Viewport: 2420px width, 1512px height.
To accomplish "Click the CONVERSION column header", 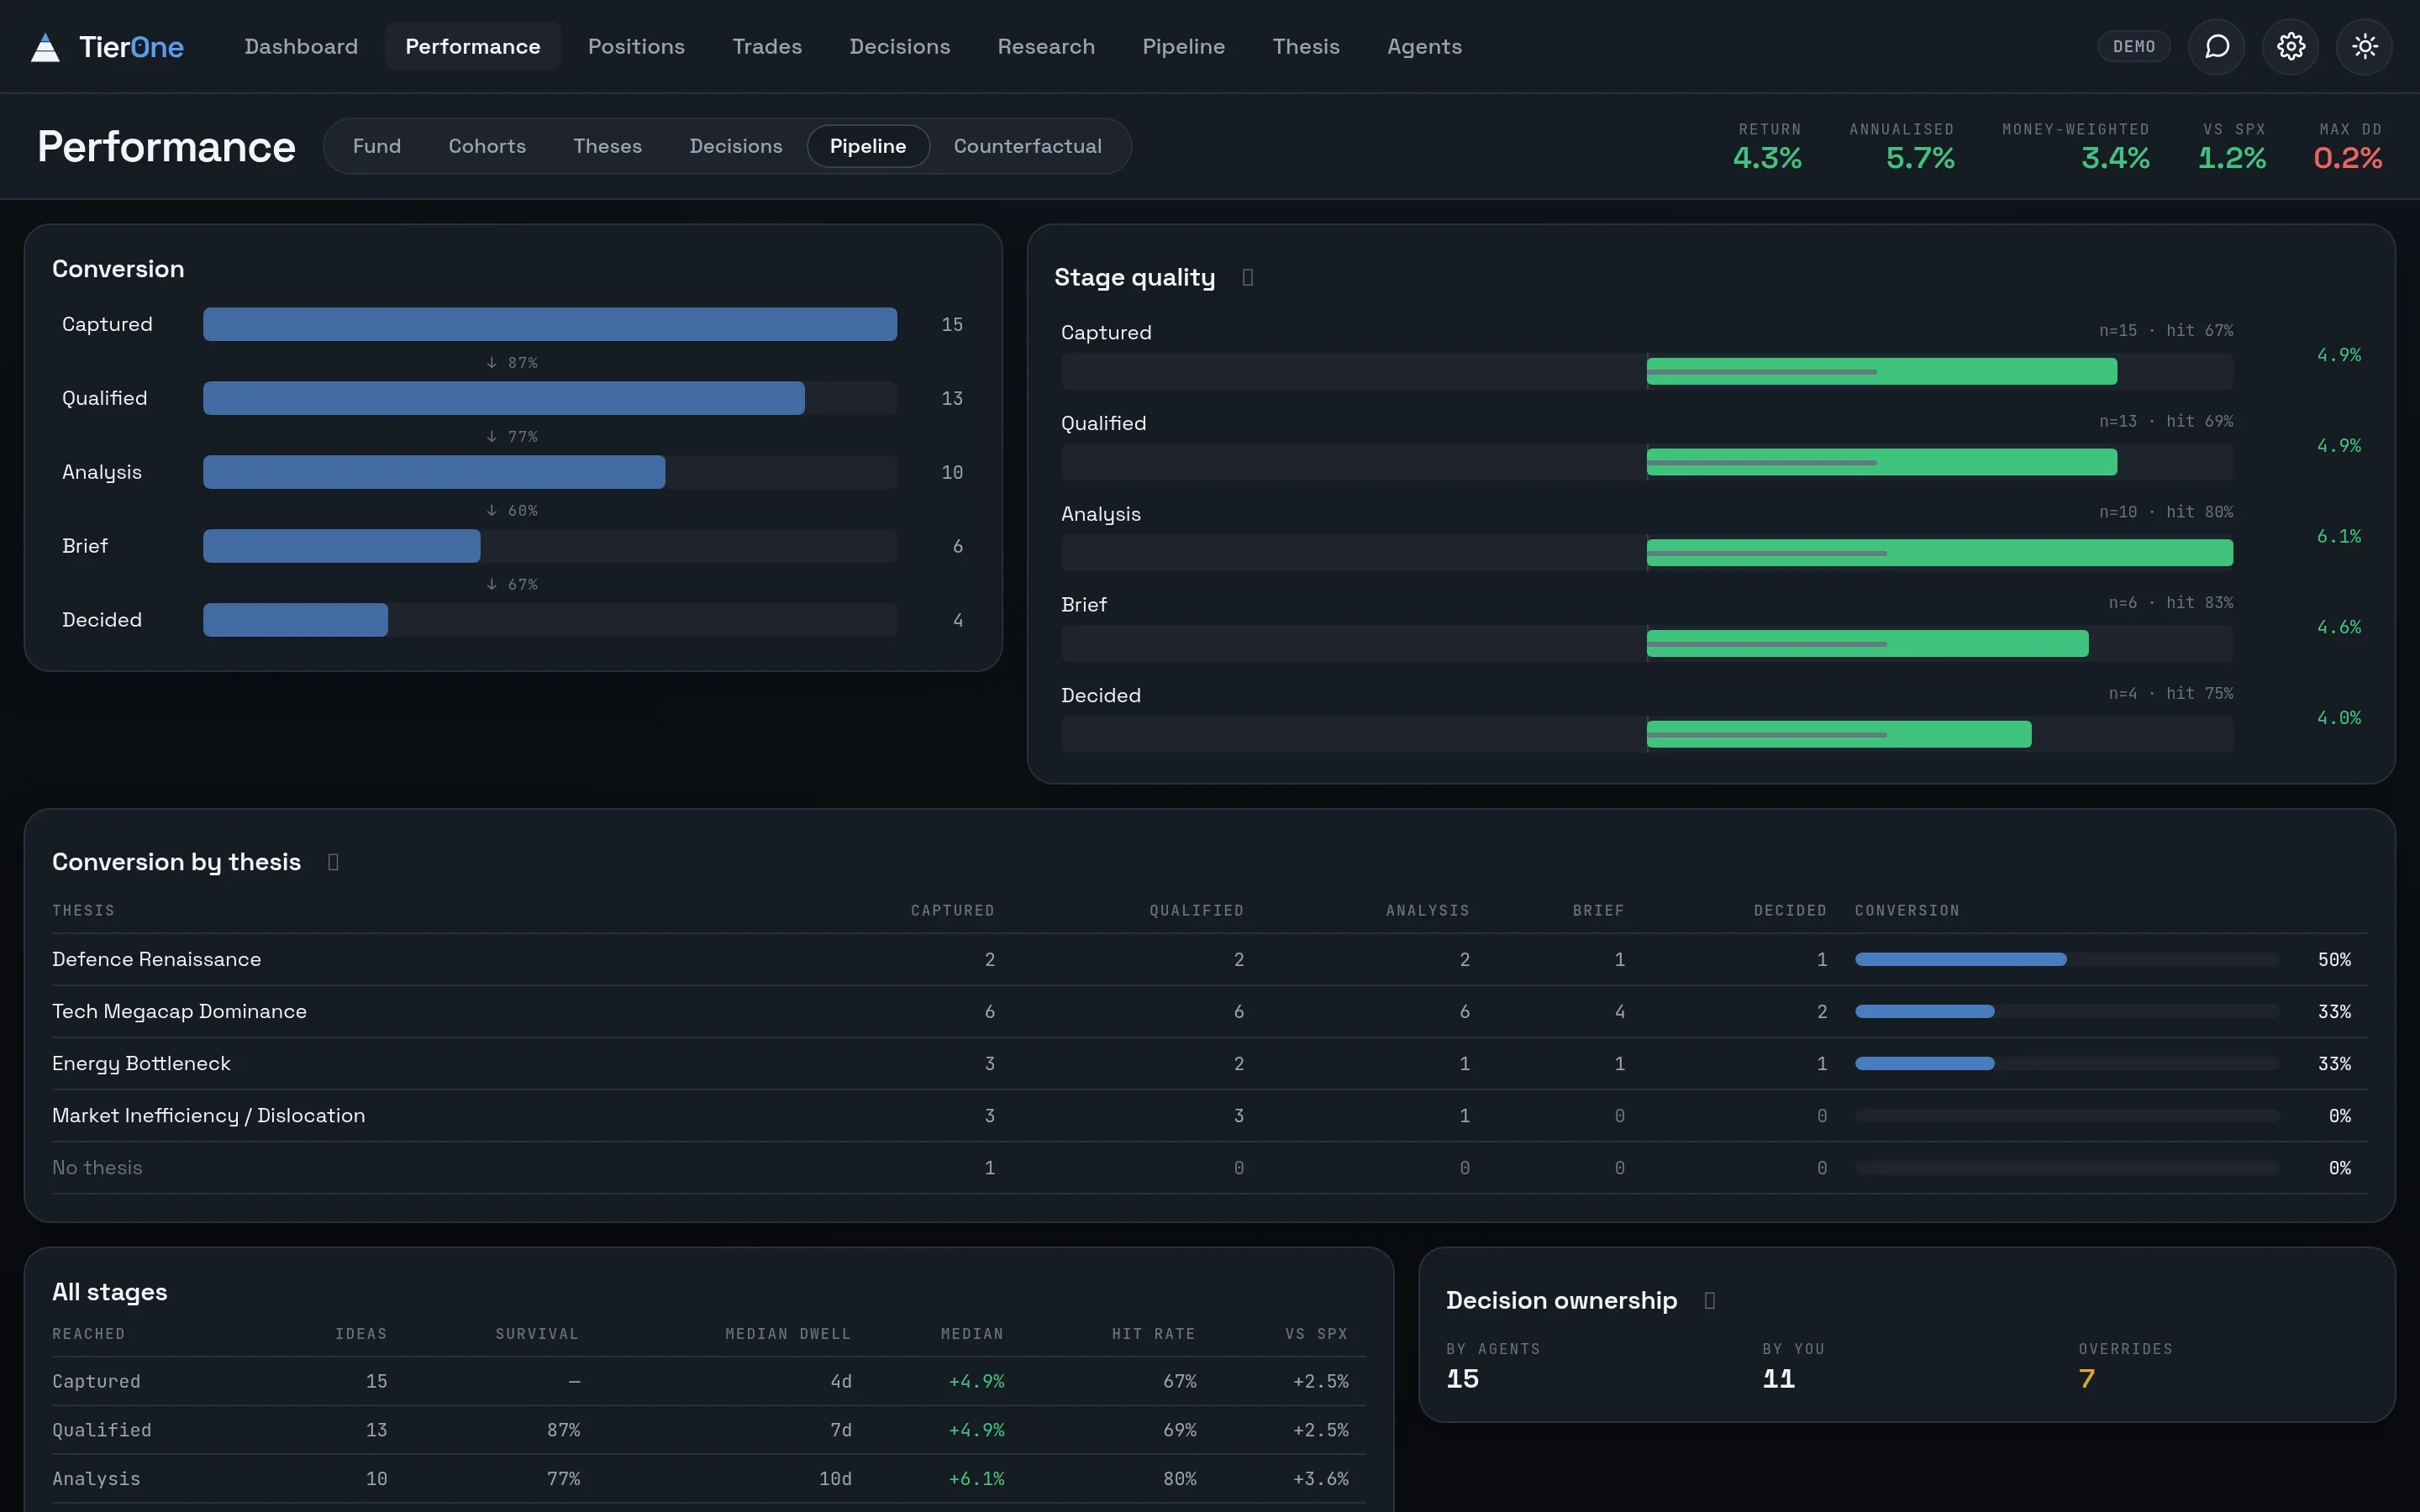I will pos(1907,911).
